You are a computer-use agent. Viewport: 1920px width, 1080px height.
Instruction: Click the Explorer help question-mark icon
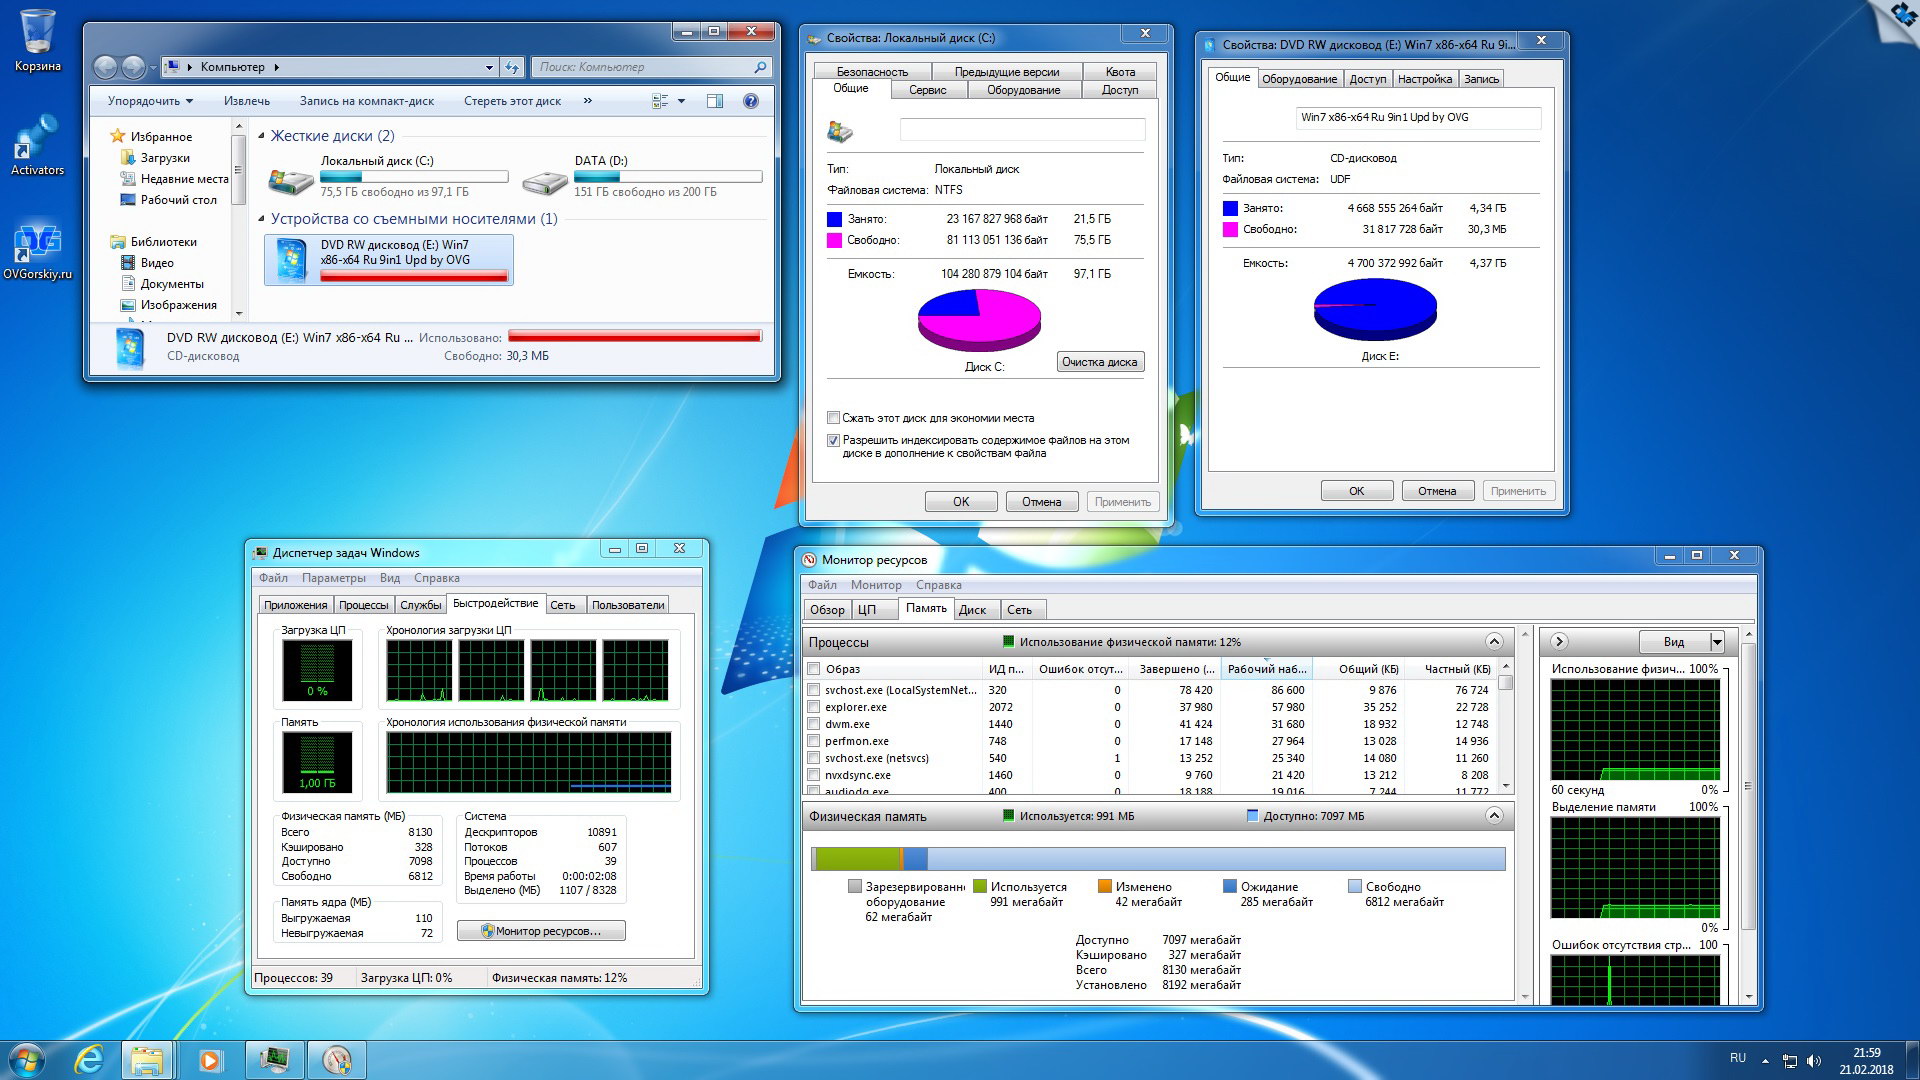coord(751,101)
